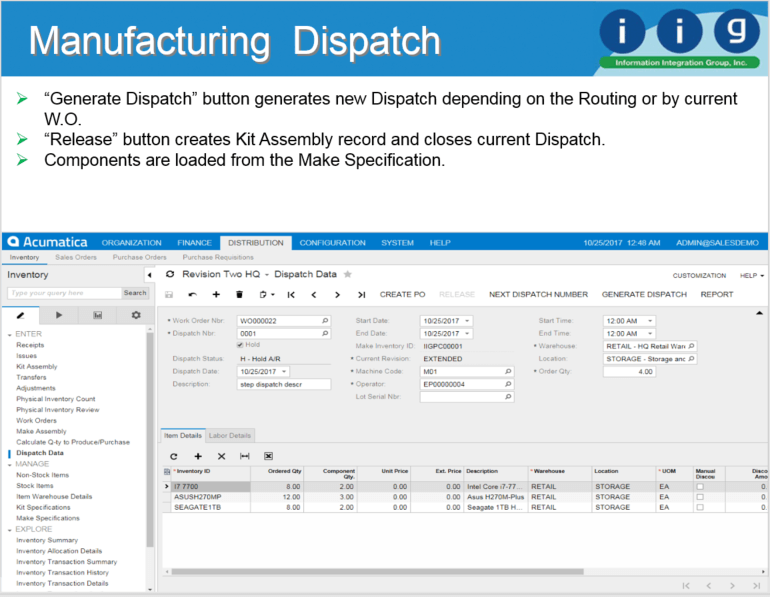Open the SYSTEM menu

coord(397,243)
